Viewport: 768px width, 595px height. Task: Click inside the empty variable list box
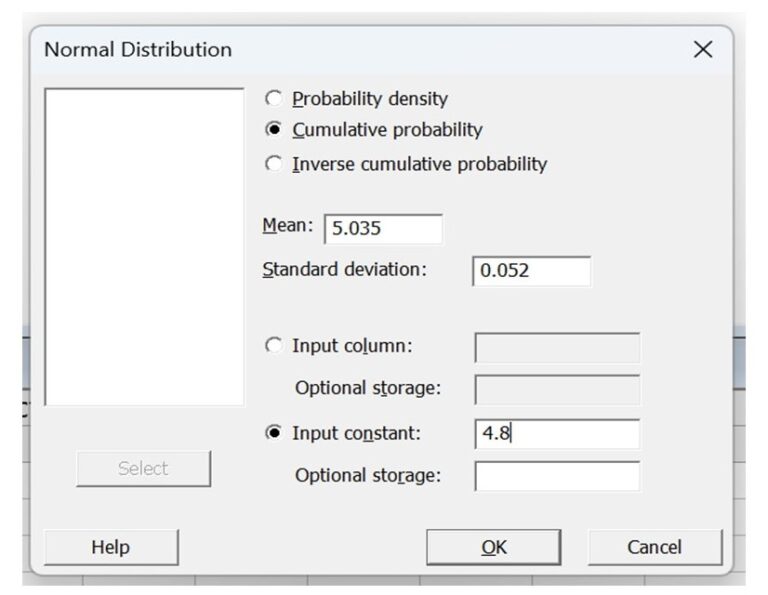point(144,246)
